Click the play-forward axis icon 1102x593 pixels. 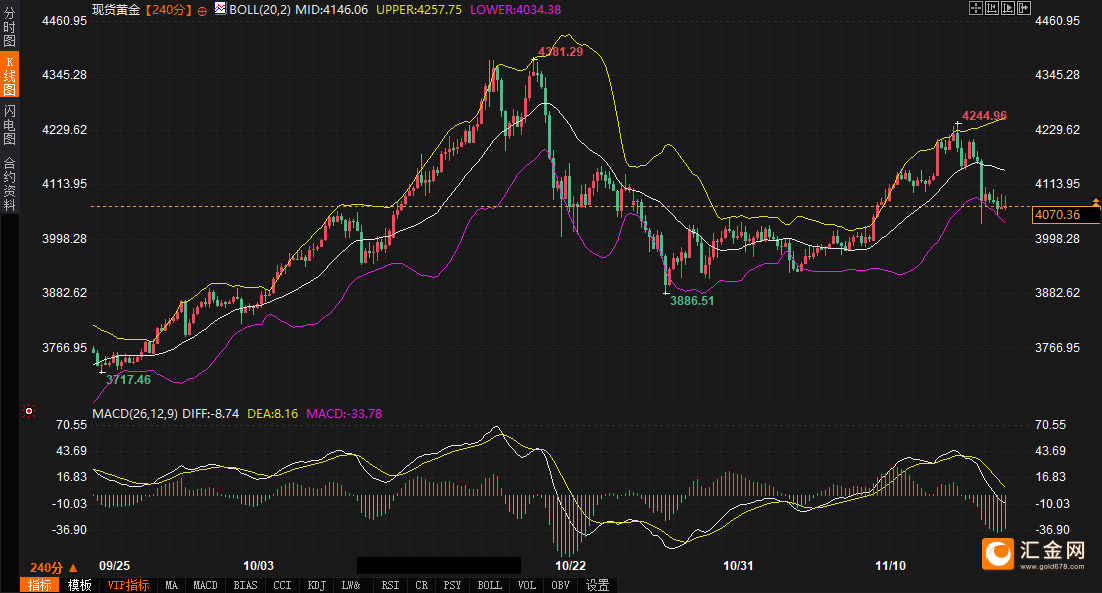click(x=1008, y=8)
